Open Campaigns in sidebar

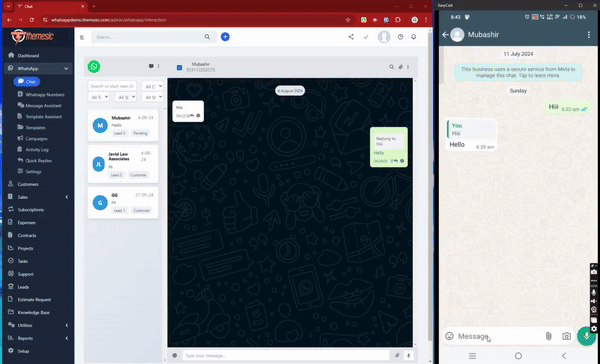point(36,139)
